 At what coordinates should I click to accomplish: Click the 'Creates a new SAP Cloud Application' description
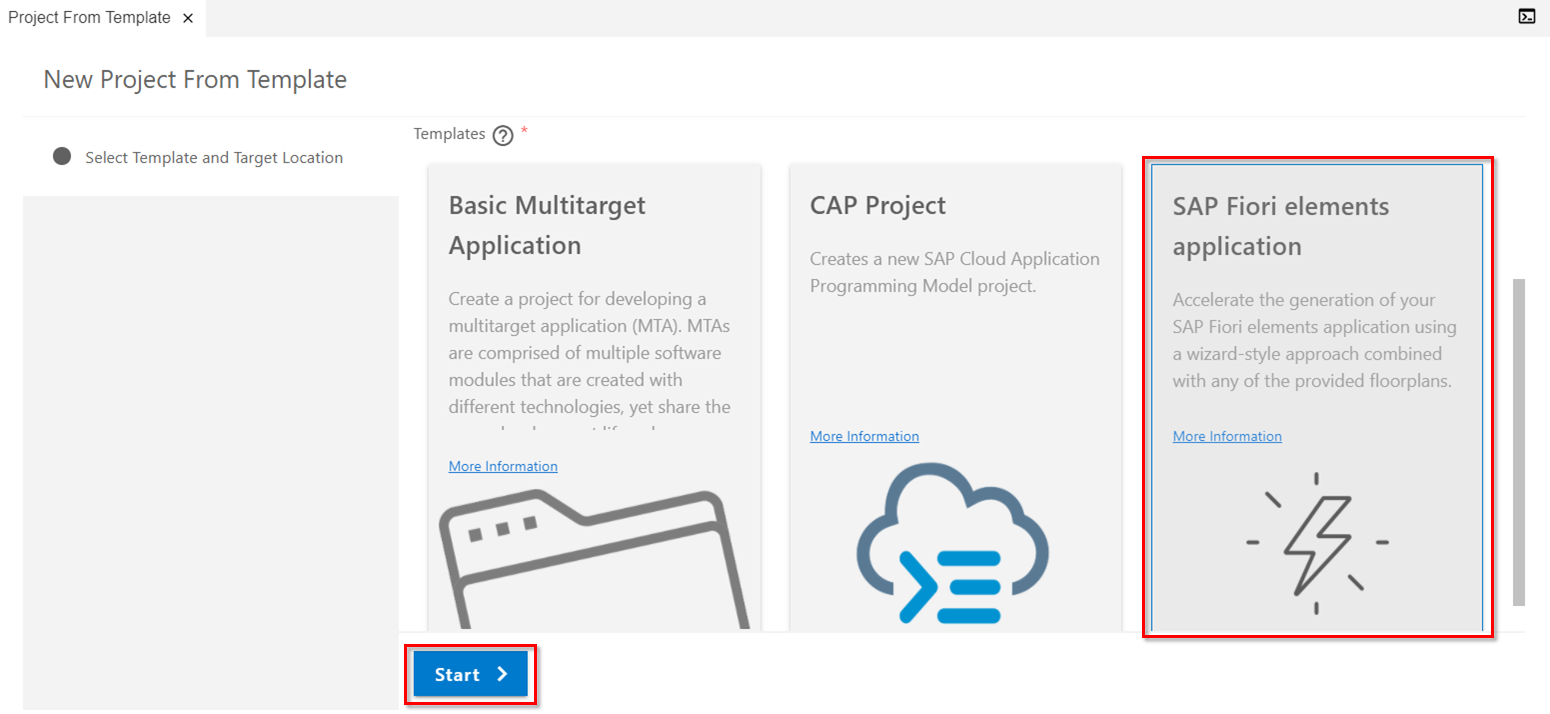(x=955, y=272)
